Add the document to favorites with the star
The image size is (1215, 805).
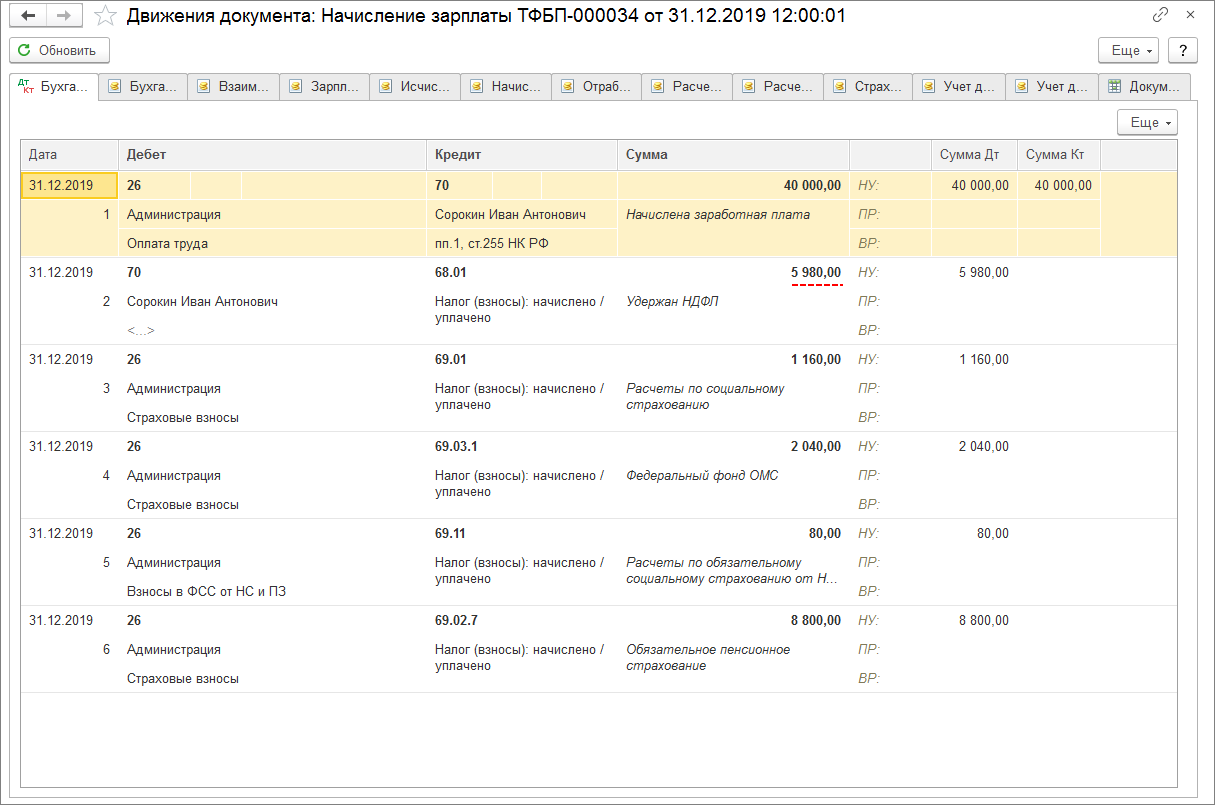tap(105, 16)
